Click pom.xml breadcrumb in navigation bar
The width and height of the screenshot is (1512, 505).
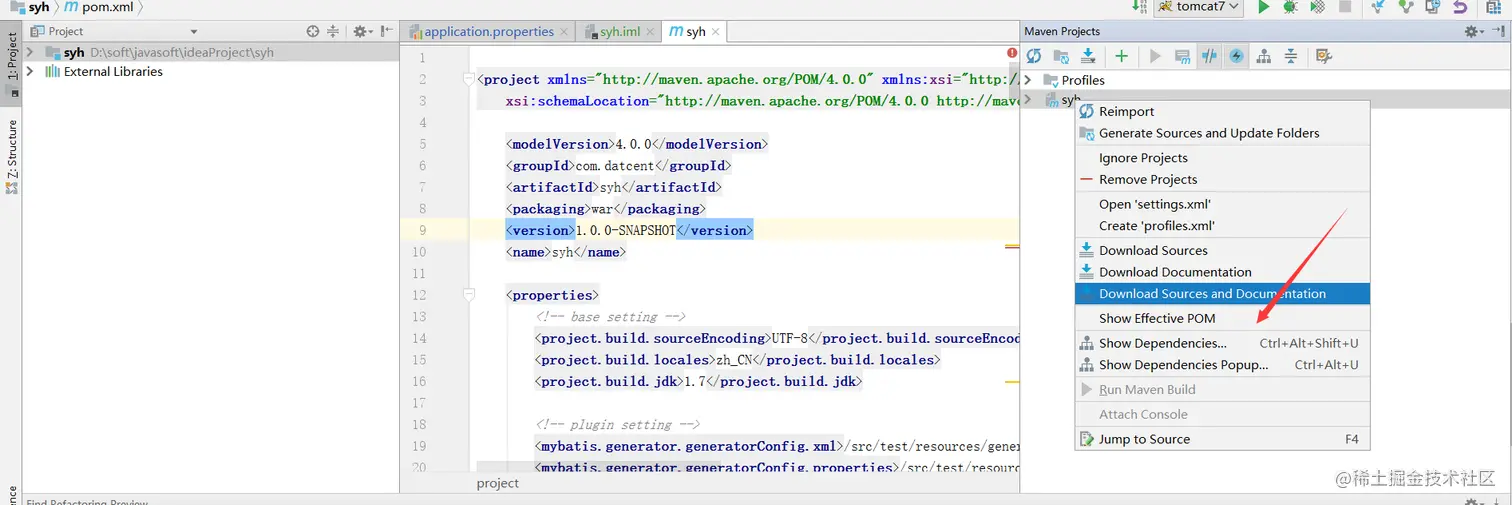point(98,7)
